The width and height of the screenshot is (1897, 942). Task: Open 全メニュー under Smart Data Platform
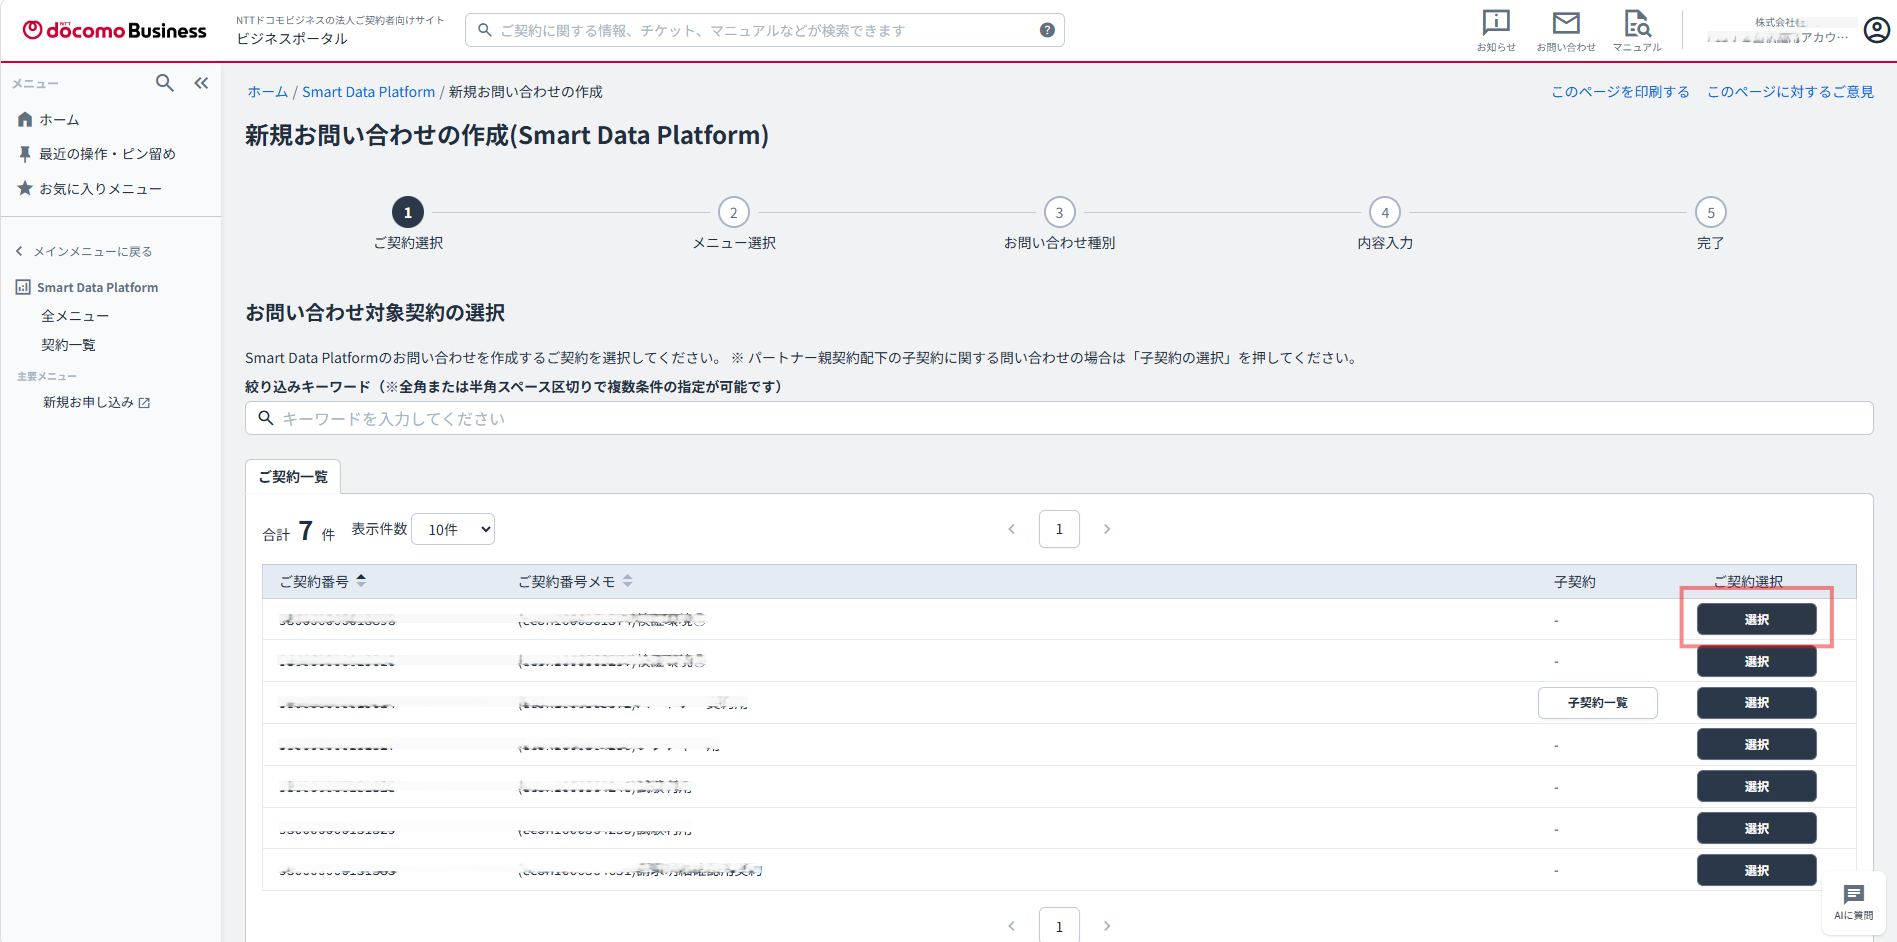[75, 316]
